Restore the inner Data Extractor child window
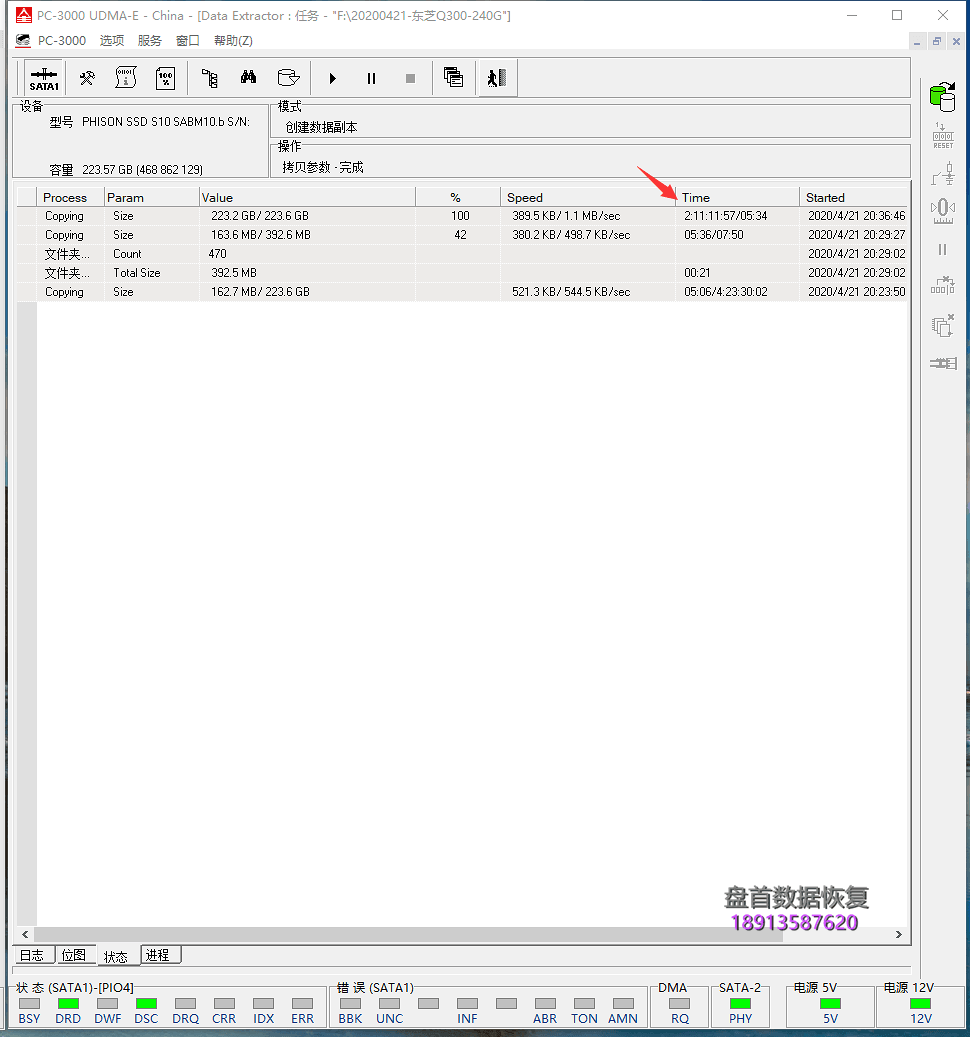The width and height of the screenshot is (970, 1037). point(937,41)
